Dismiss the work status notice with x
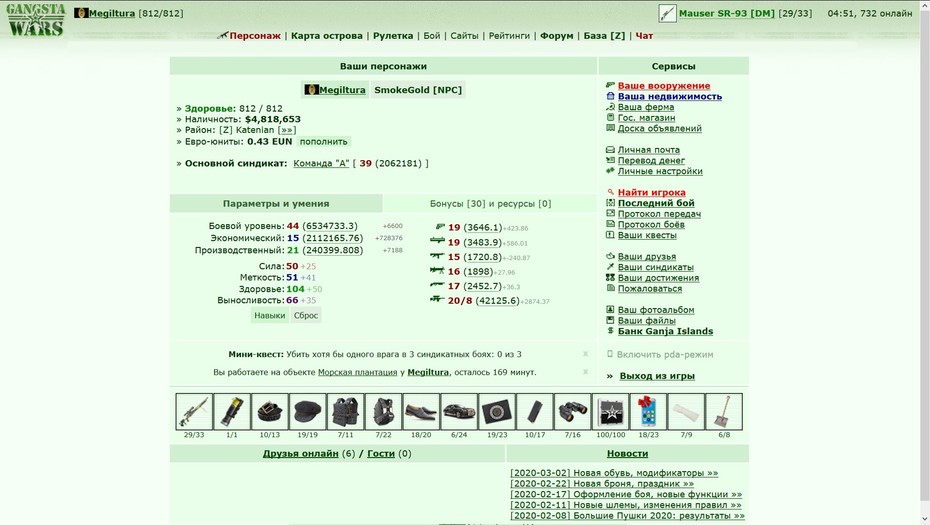The width and height of the screenshot is (930, 525). pyautogui.click(x=585, y=372)
